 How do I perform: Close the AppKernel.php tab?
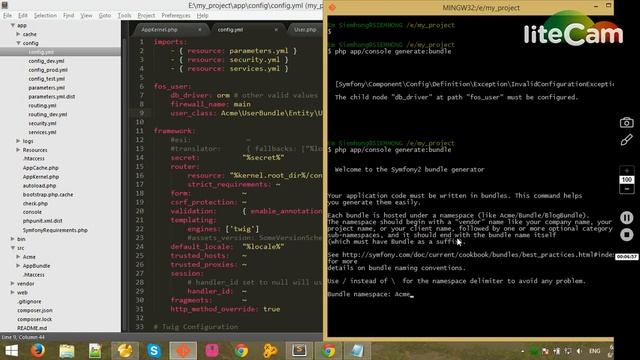point(200,30)
